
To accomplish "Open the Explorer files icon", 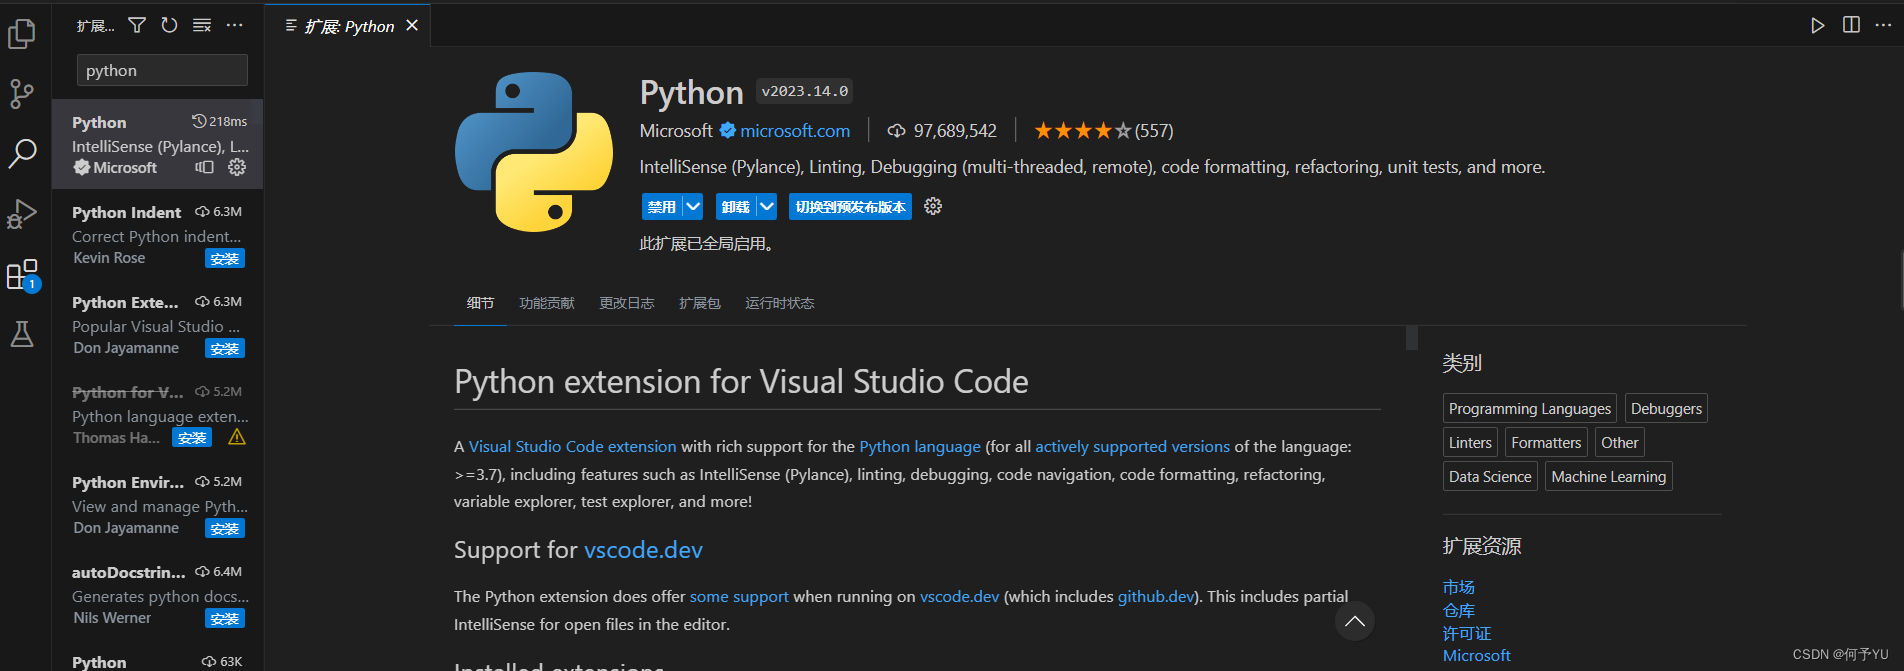I will [x=22, y=35].
